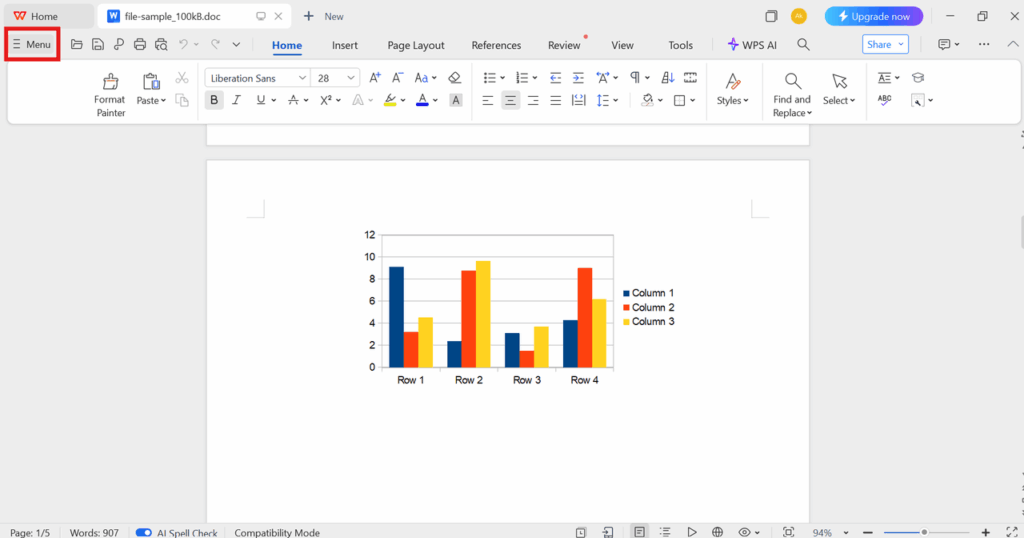The image size is (1024, 538).
Task: Click the Borders icon
Action: tap(679, 101)
